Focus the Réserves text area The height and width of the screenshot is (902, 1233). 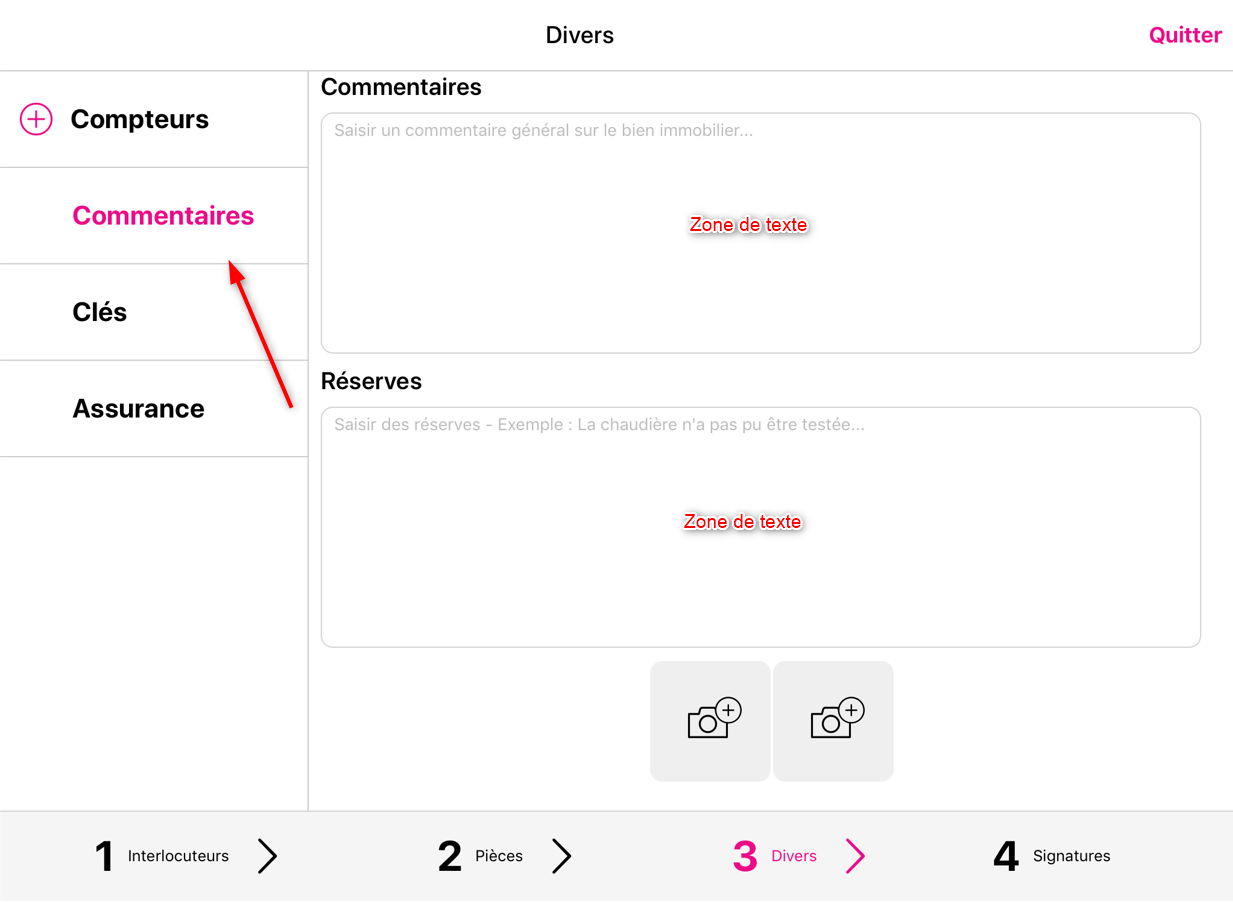[761, 527]
